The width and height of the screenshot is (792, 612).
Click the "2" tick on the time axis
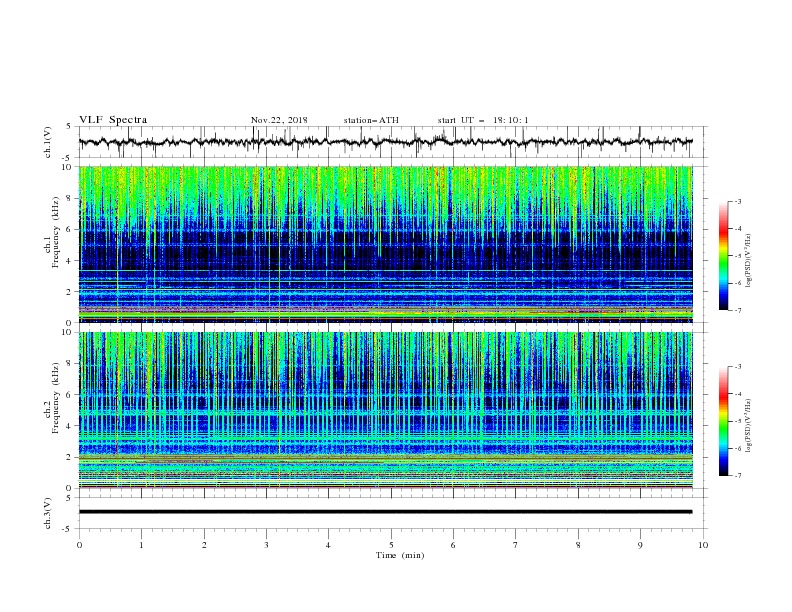[204, 545]
